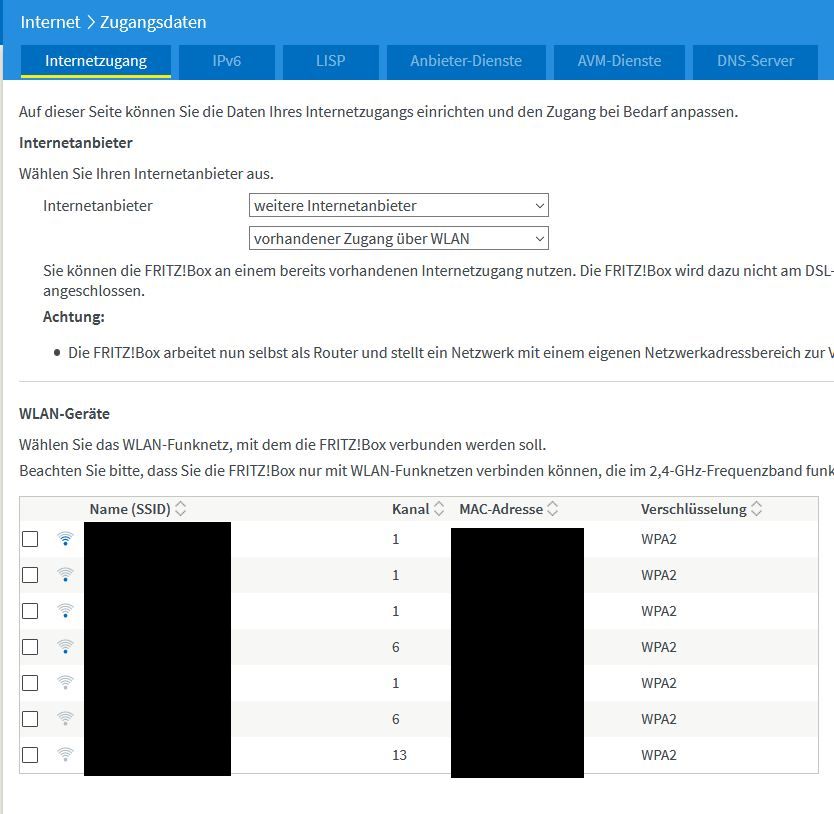This screenshot has height=814, width=834.
Task: Open the 'weitere Internetanbieter' dropdown
Action: tap(398, 205)
